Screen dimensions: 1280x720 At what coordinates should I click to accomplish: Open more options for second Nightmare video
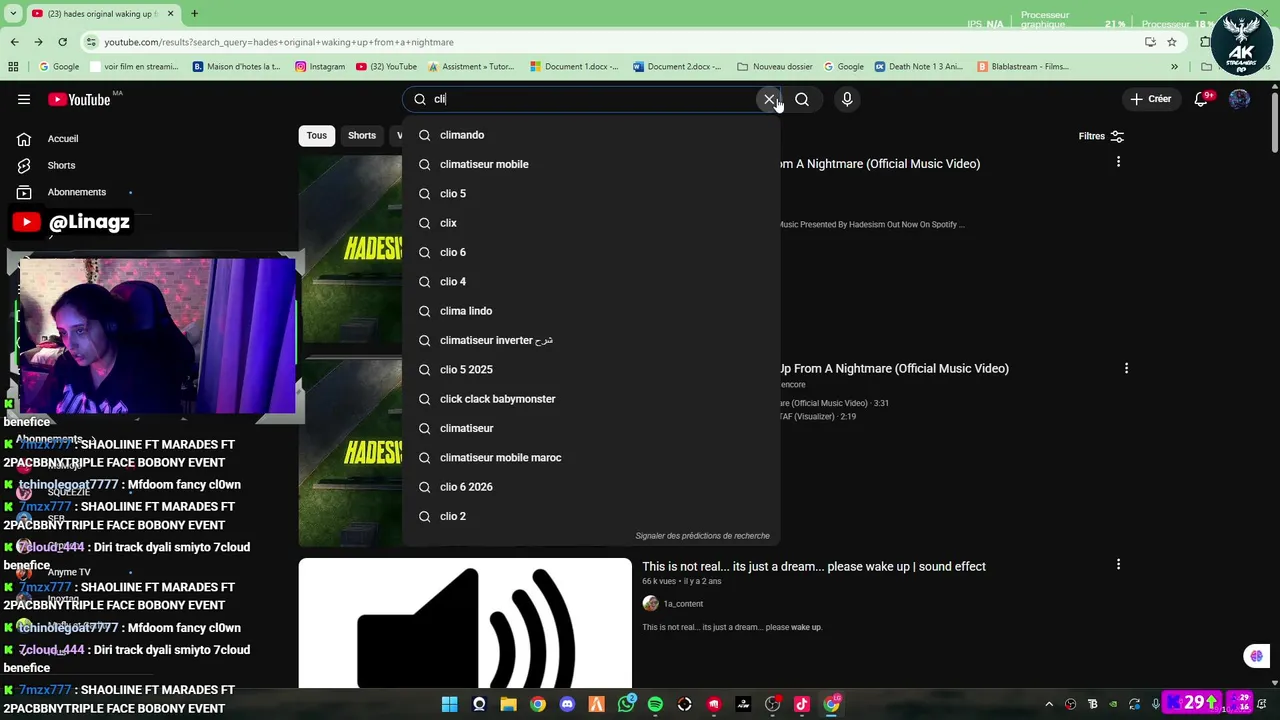click(x=1126, y=368)
